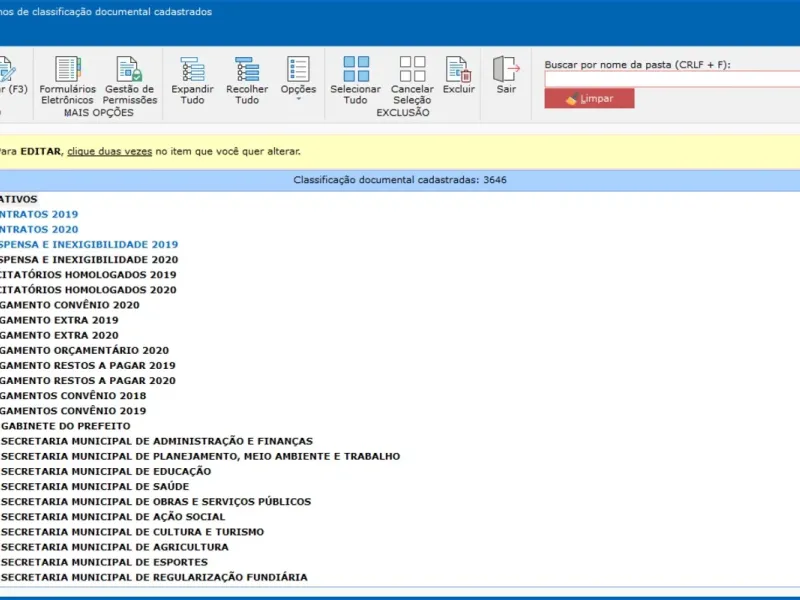Select 'CITATÓRIOS HOMOLOGADOS 2019' row

click(88, 275)
